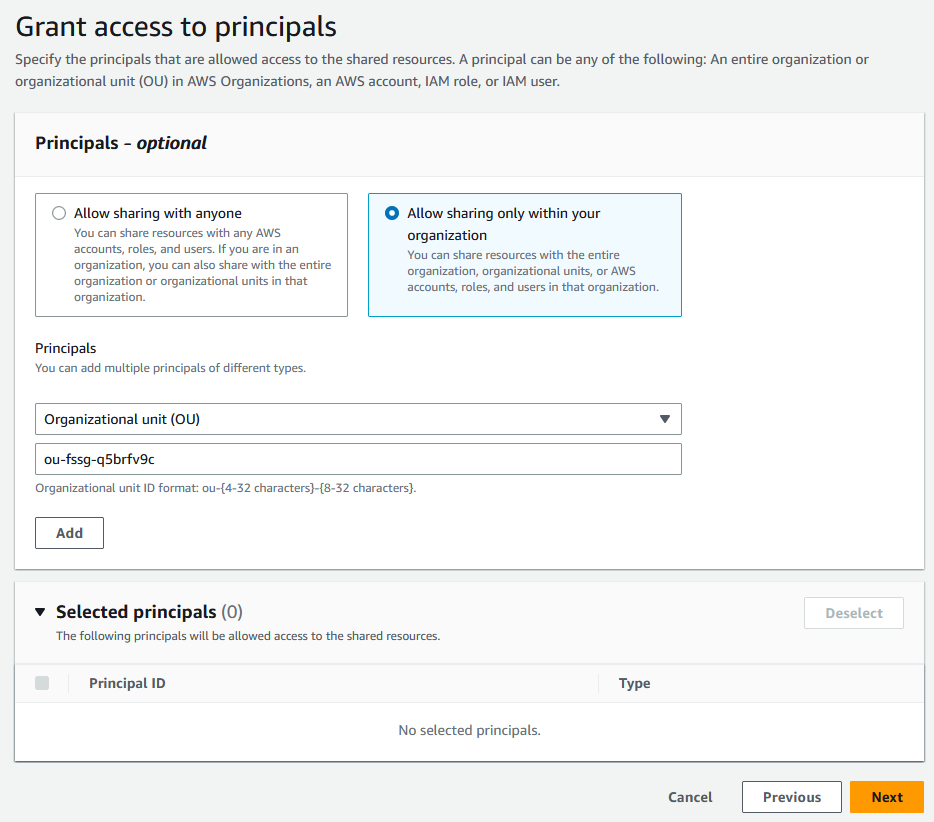Click the disabled Deselect button
The width and height of the screenshot is (934, 822).
click(x=853, y=612)
